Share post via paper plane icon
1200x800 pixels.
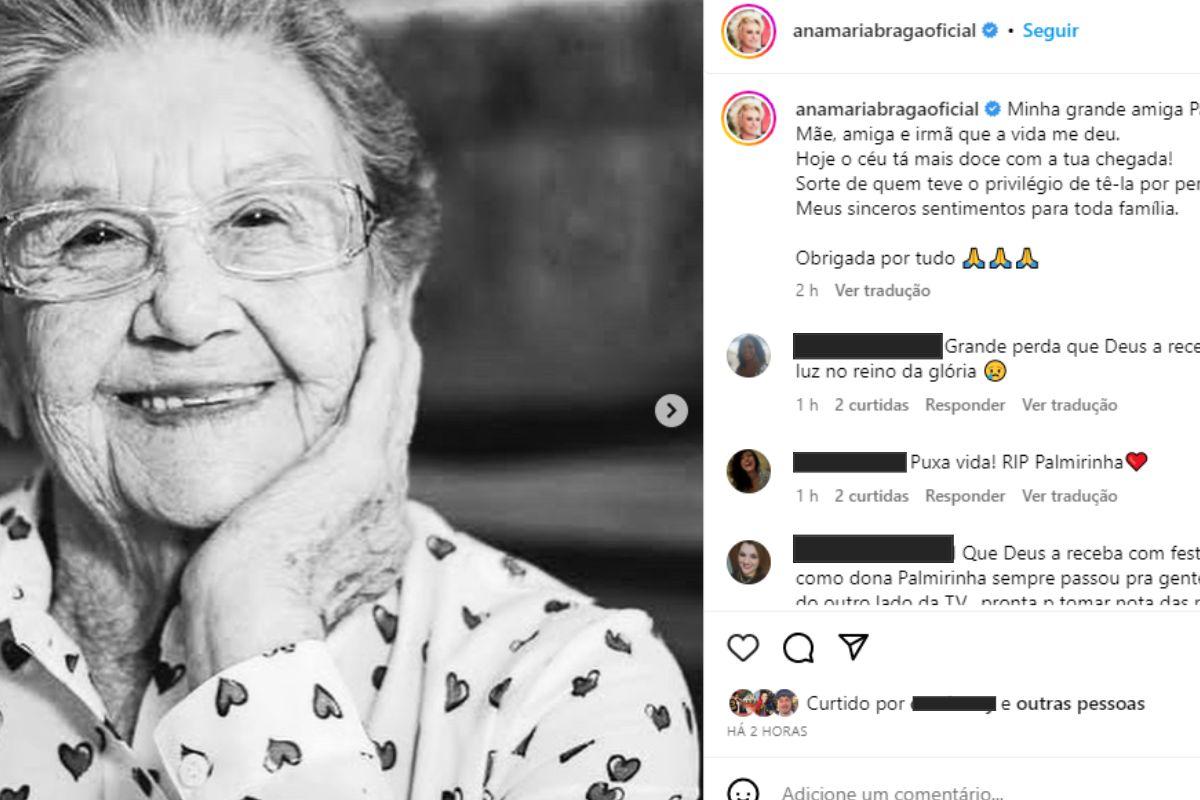(853, 647)
